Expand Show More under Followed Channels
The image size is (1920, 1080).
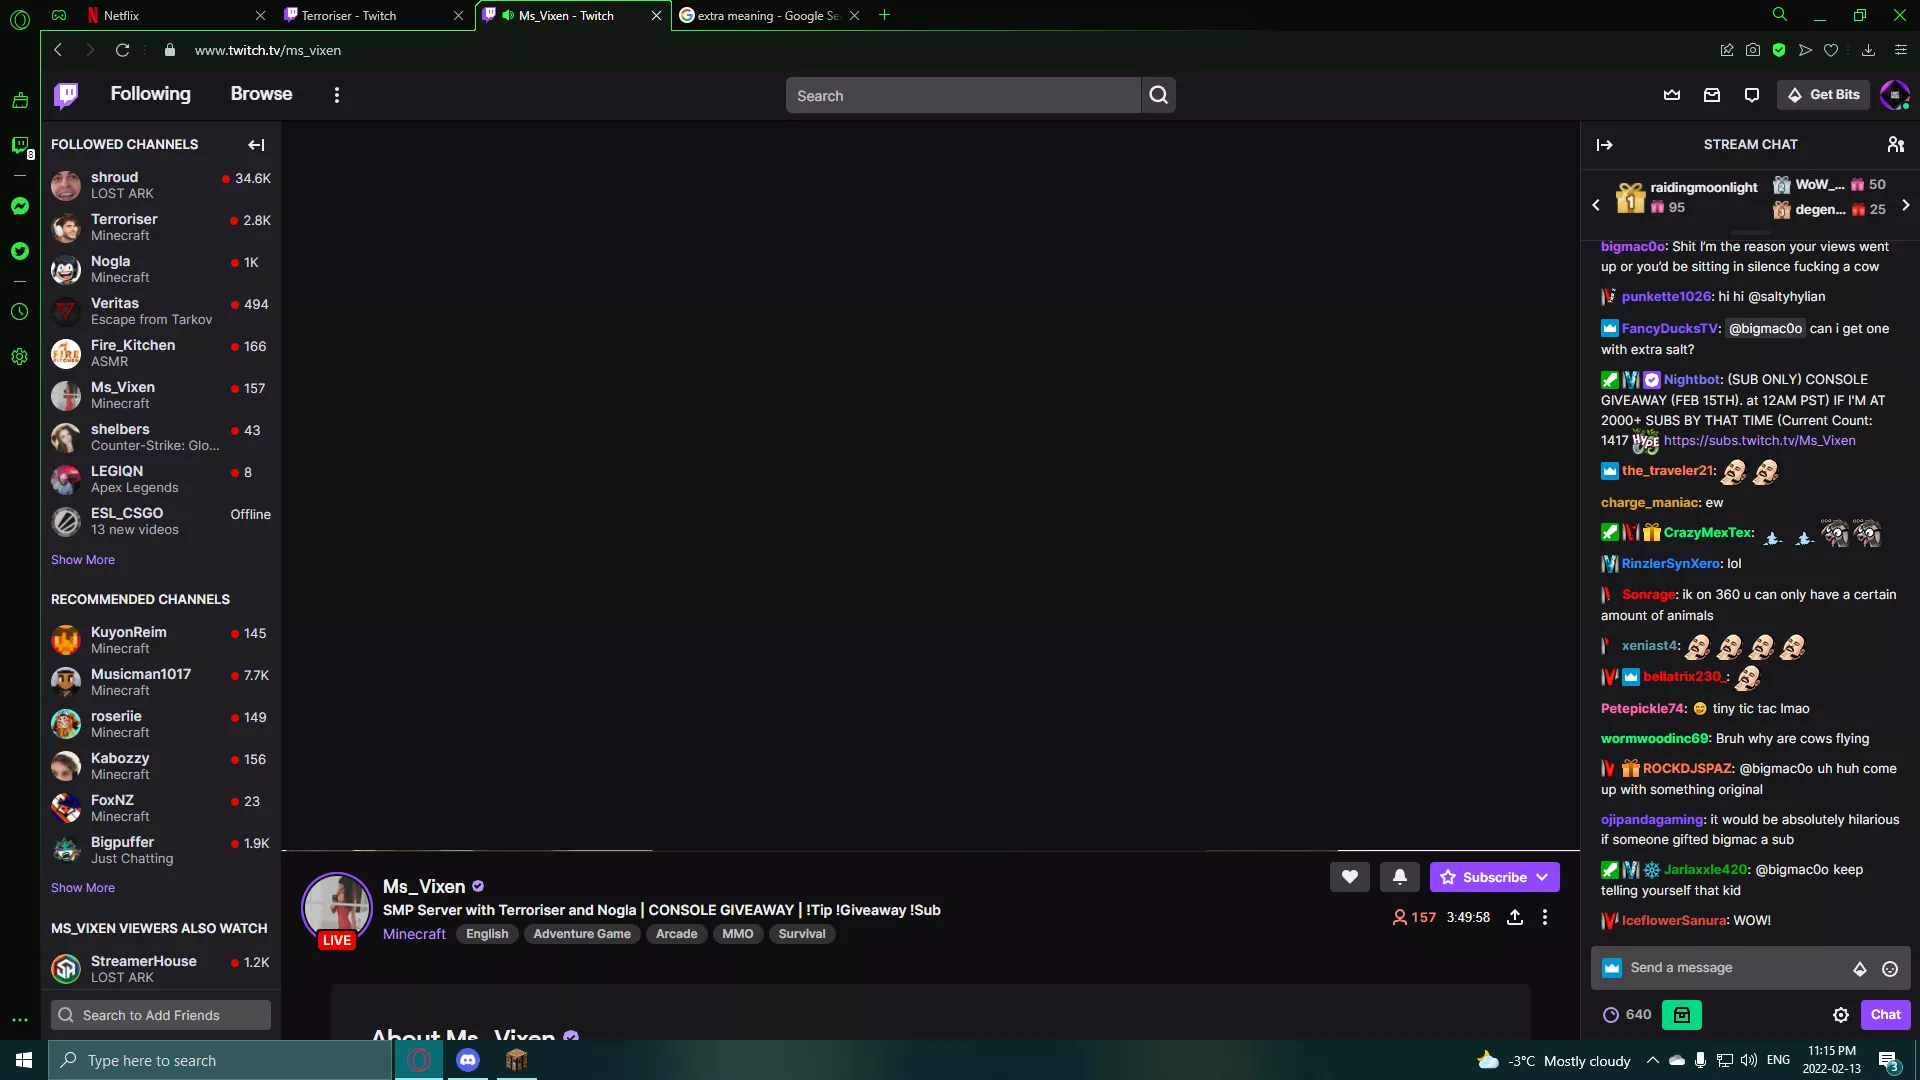pyautogui.click(x=83, y=559)
